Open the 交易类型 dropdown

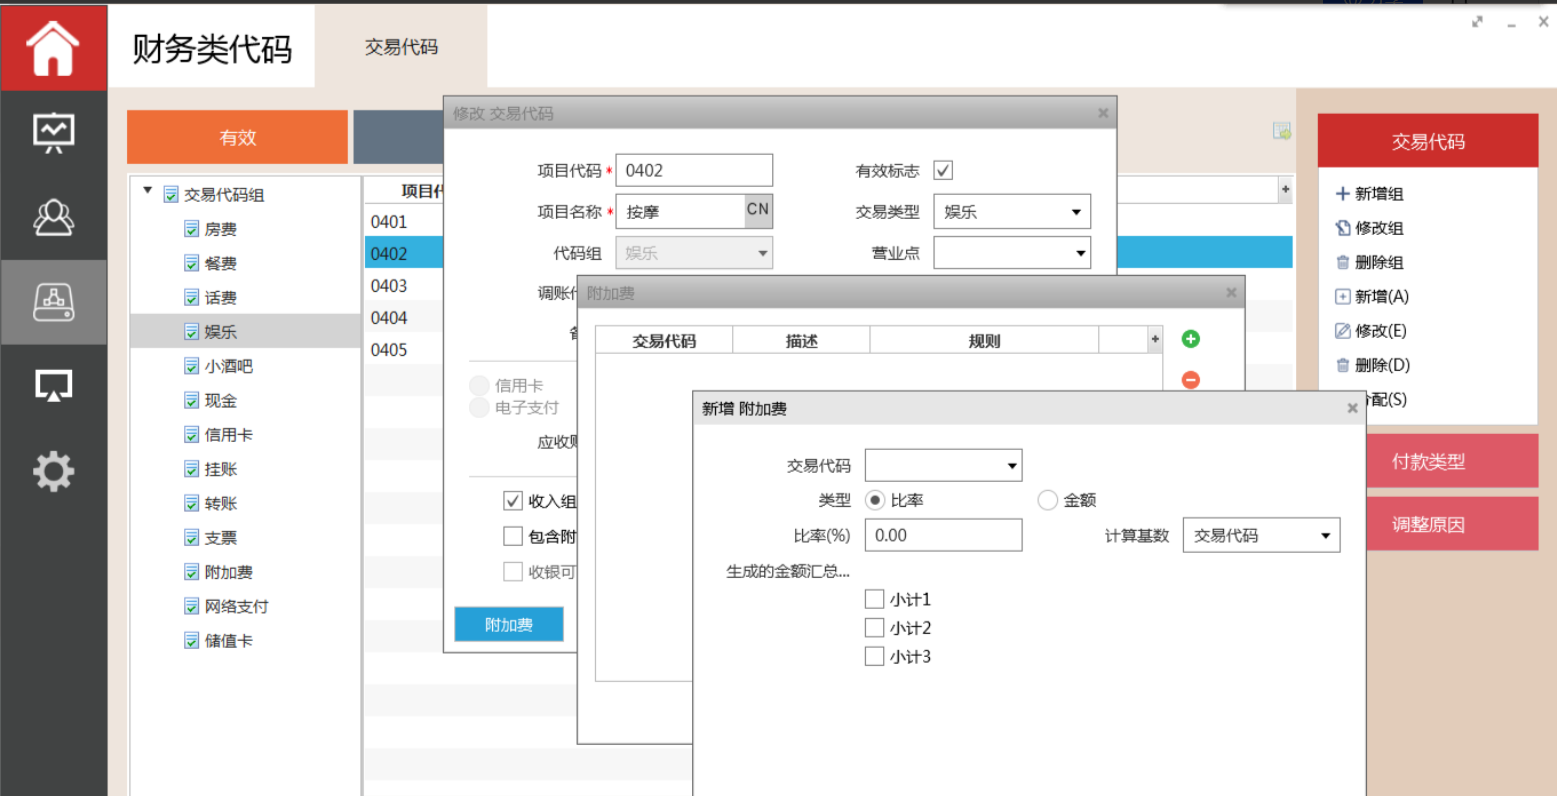pos(1011,212)
